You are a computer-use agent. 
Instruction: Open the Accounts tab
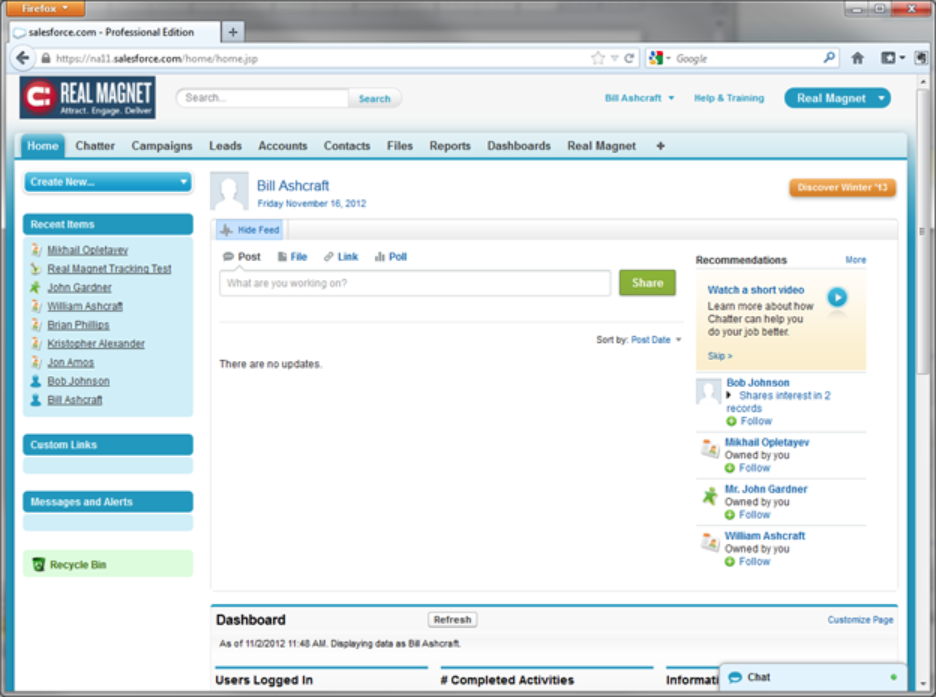pyautogui.click(x=282, y=146)
